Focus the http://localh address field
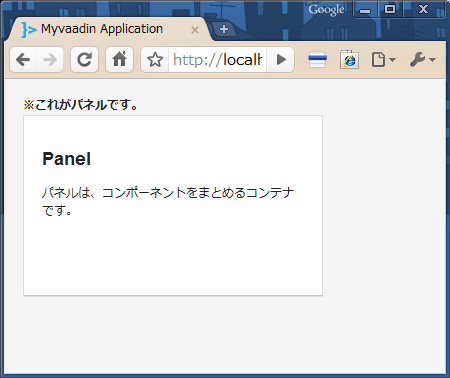450x378 pixels. pos(217,60)
